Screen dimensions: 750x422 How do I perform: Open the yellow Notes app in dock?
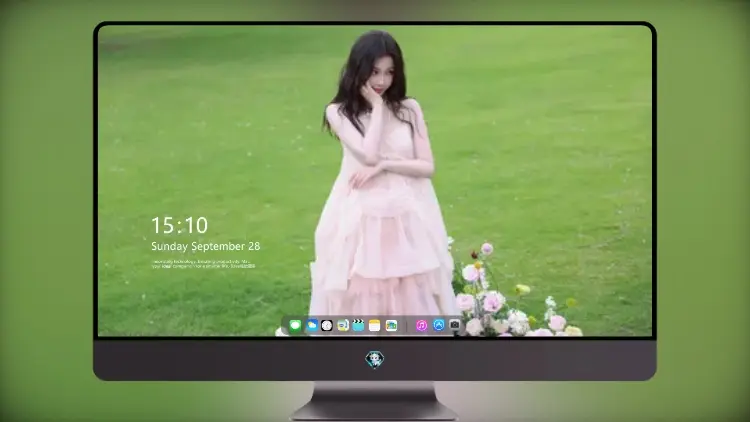[x=375, y=326]
